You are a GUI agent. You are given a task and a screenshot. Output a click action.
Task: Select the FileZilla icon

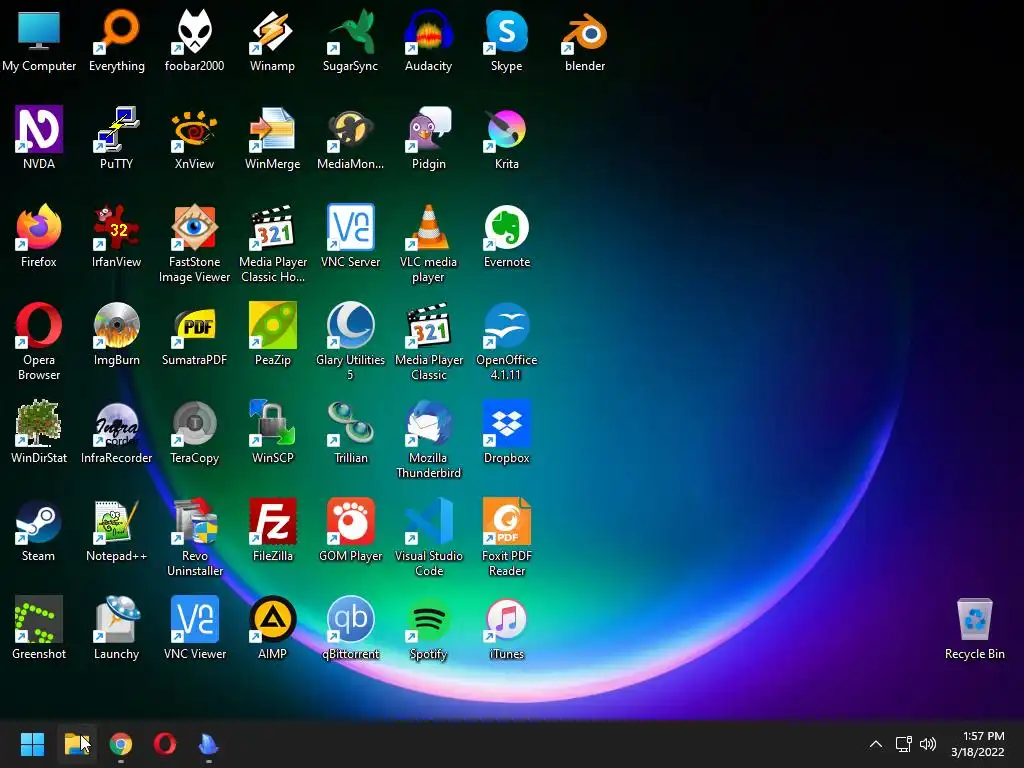point(272,521)
